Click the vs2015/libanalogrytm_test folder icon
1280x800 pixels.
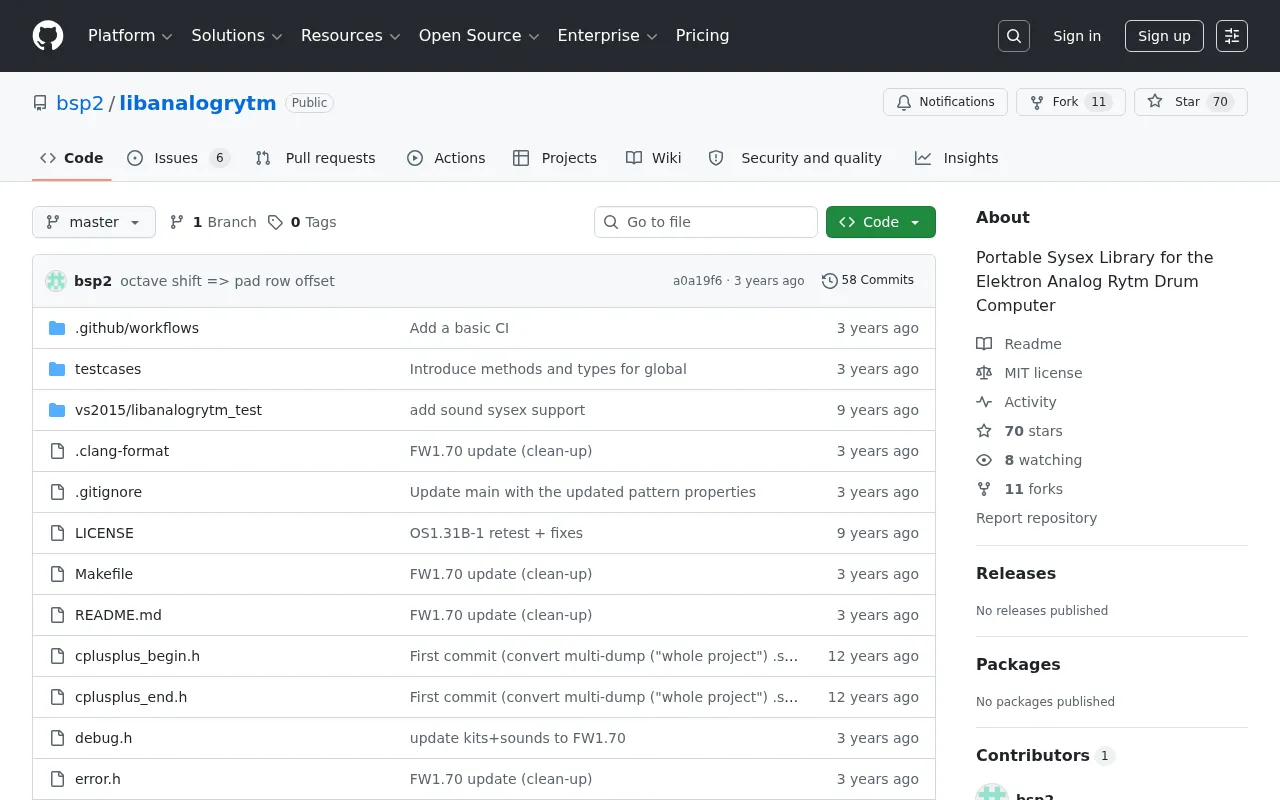click(x=57, y=410)
